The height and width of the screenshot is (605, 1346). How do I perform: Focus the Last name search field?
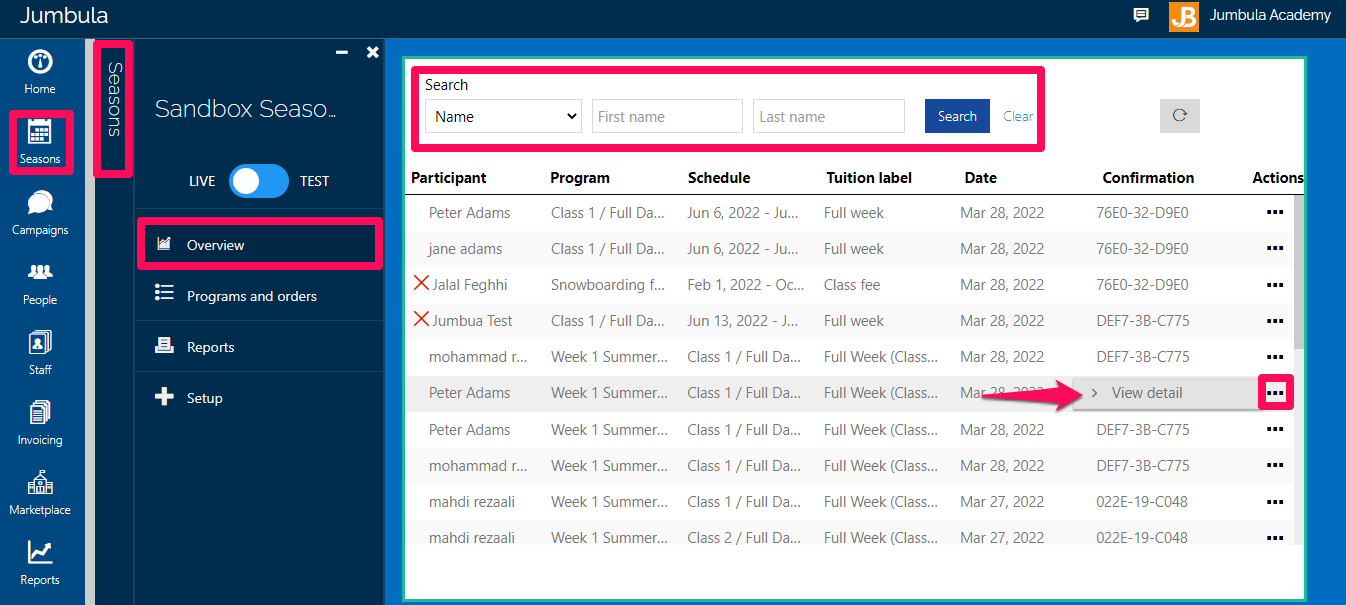(829, 116)
